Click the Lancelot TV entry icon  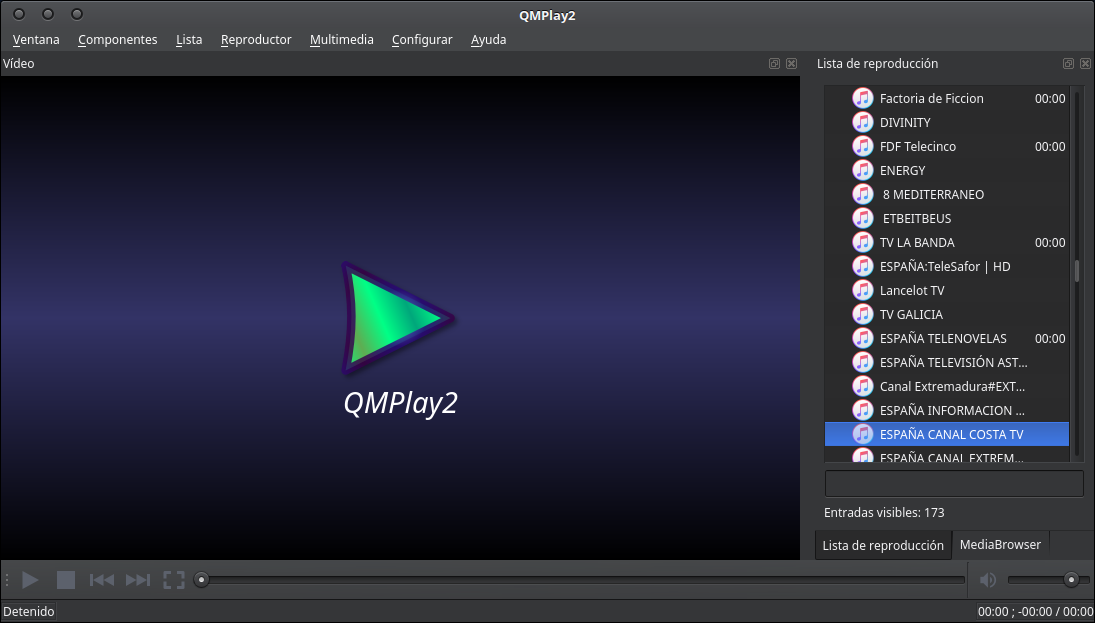863,291
